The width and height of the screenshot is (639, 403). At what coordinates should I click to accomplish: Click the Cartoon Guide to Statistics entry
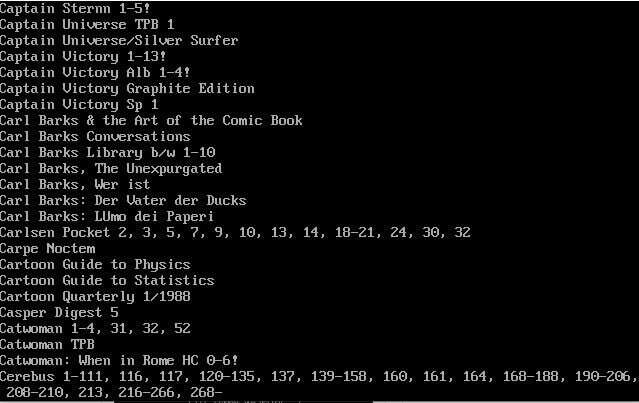coord(107,280)
